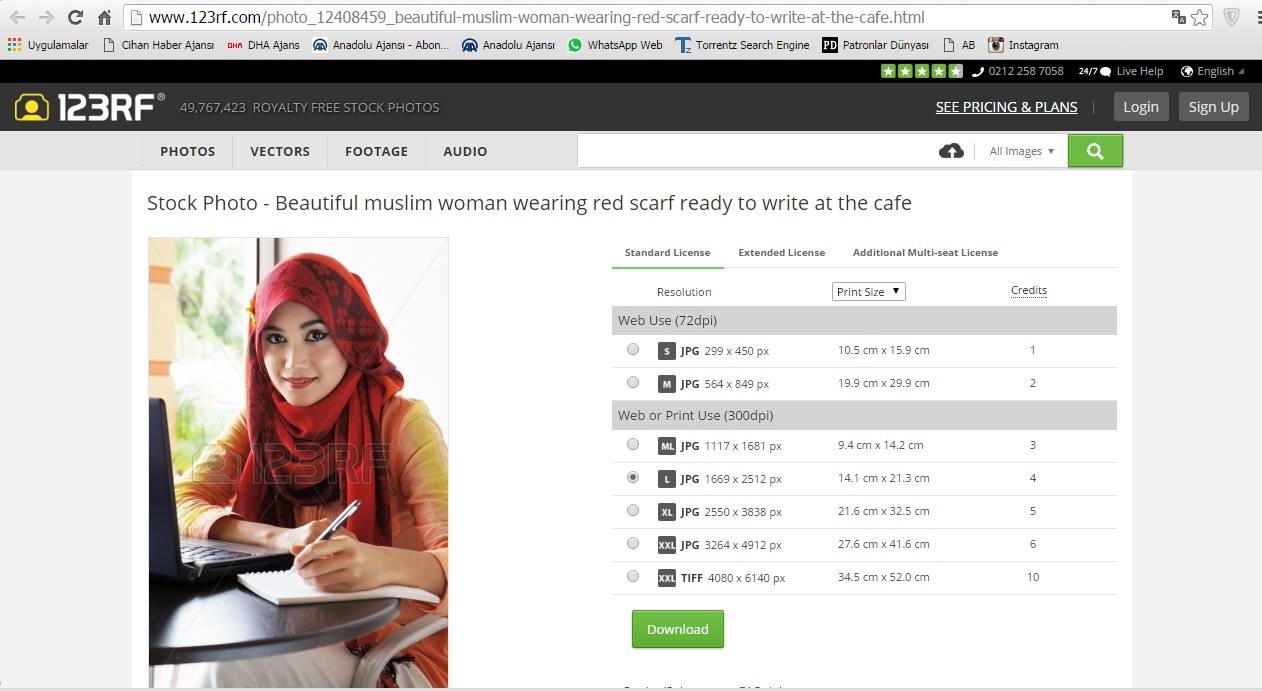Open the SEE PRICING & PLANS link
The width and height of the screenshot is (1262, 691).
point(1006,107)
